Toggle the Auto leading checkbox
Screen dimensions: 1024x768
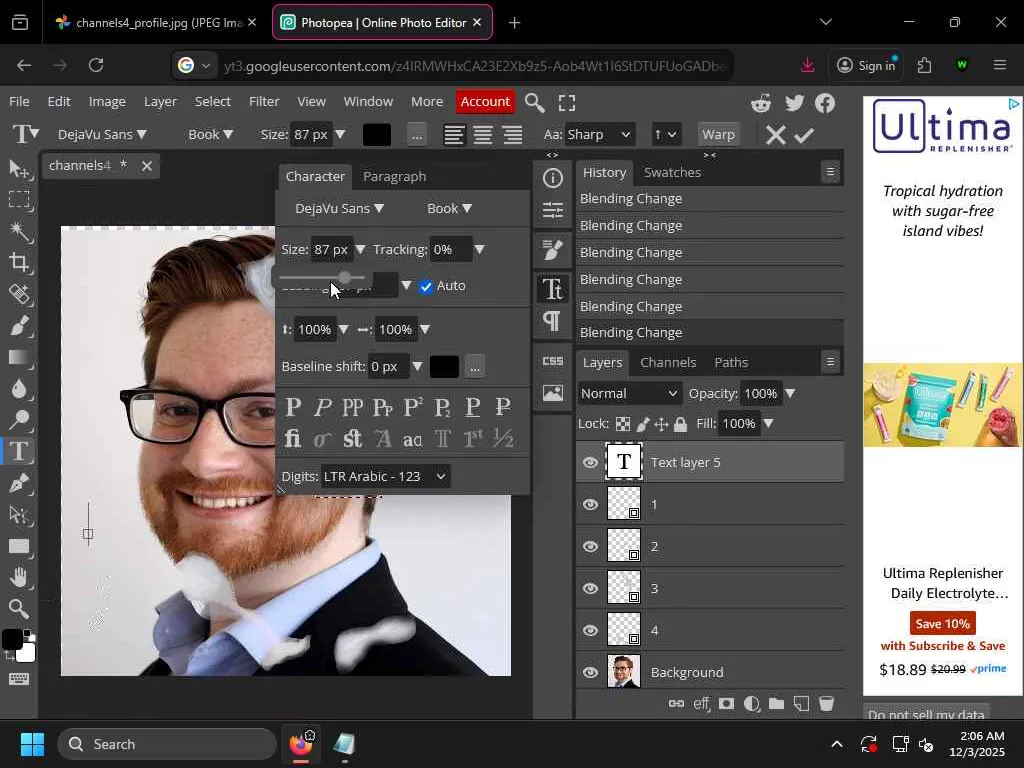pos(427,286)
